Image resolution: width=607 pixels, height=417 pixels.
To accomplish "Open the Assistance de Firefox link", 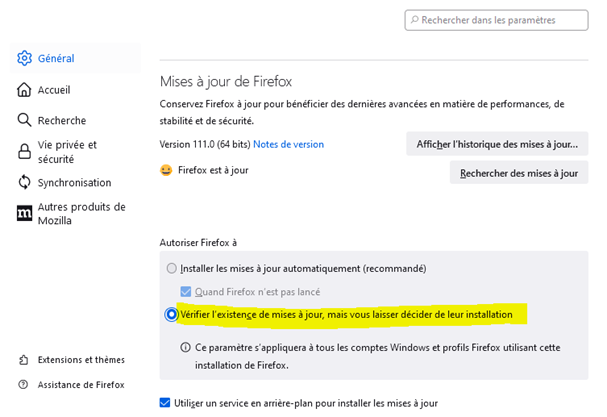I will (81, 385).
